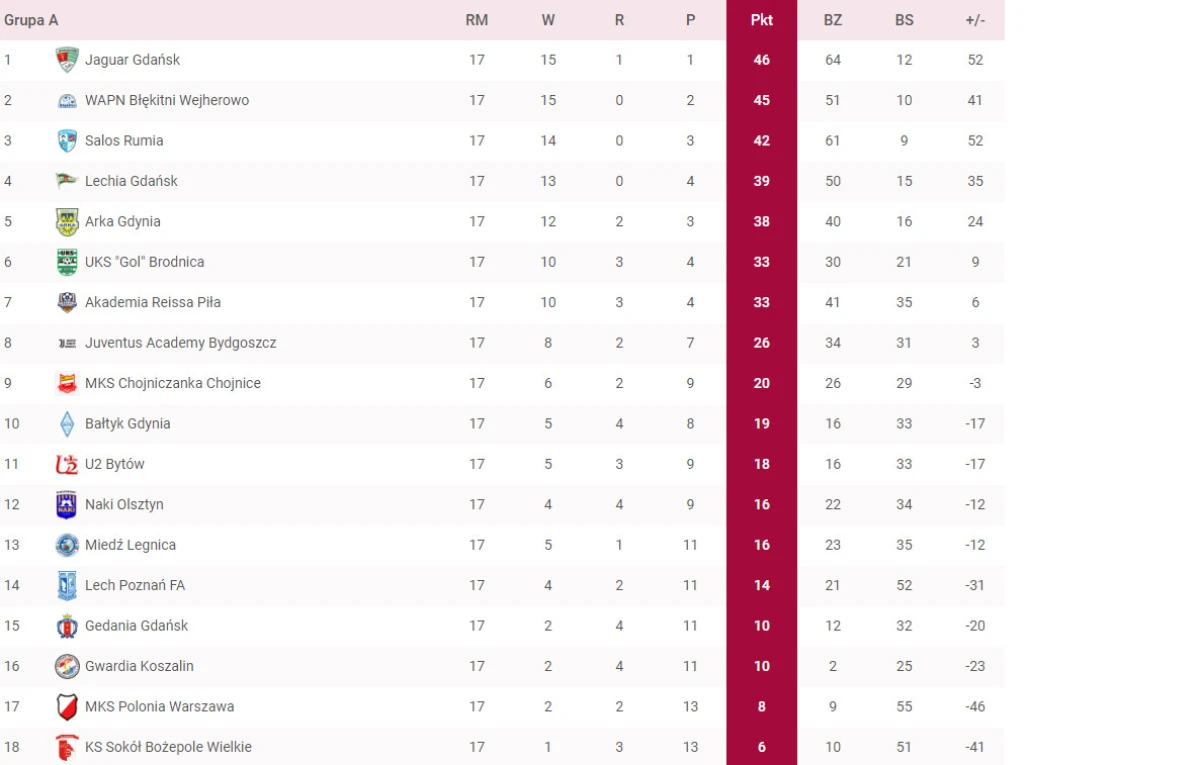Screen dimensions: 1200x765
Task: Click the Salos Rumia team logo
Action: pos(67,141)
